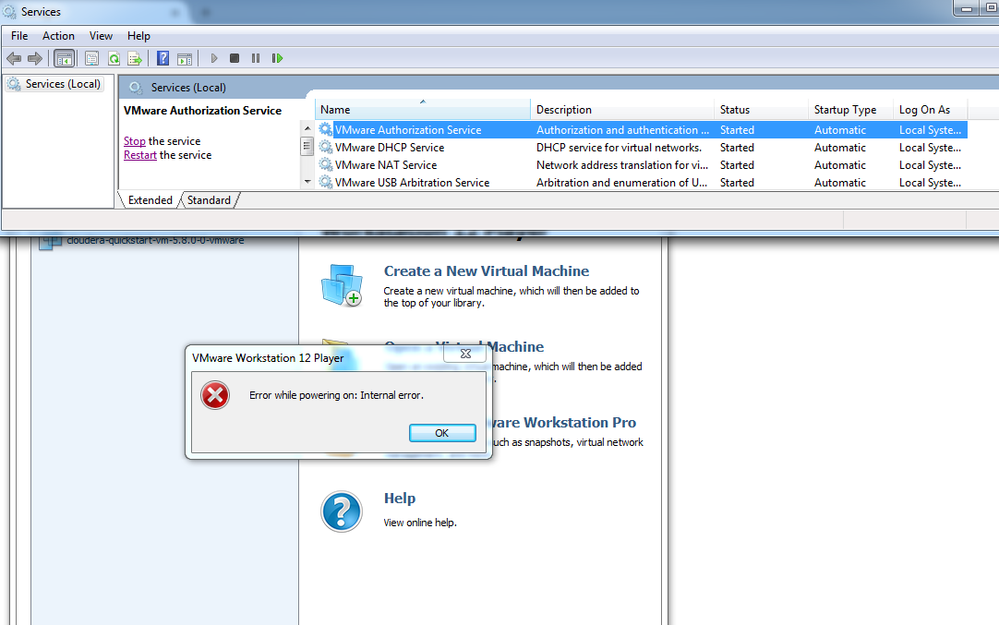This screenshot has height=625, width=999.
Task: Click the Start Service play icon
Action: 214,59
